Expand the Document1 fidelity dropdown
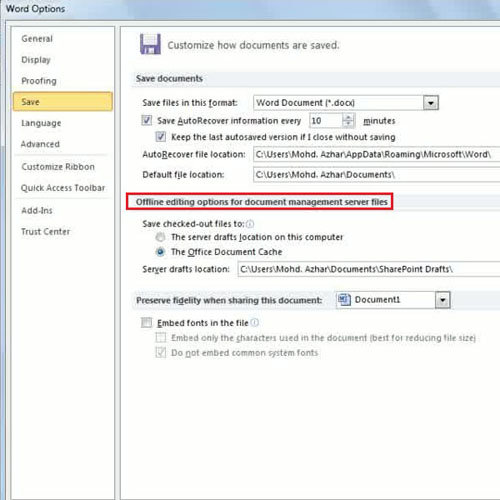500x500 pixels. click(x=443, y=300)
